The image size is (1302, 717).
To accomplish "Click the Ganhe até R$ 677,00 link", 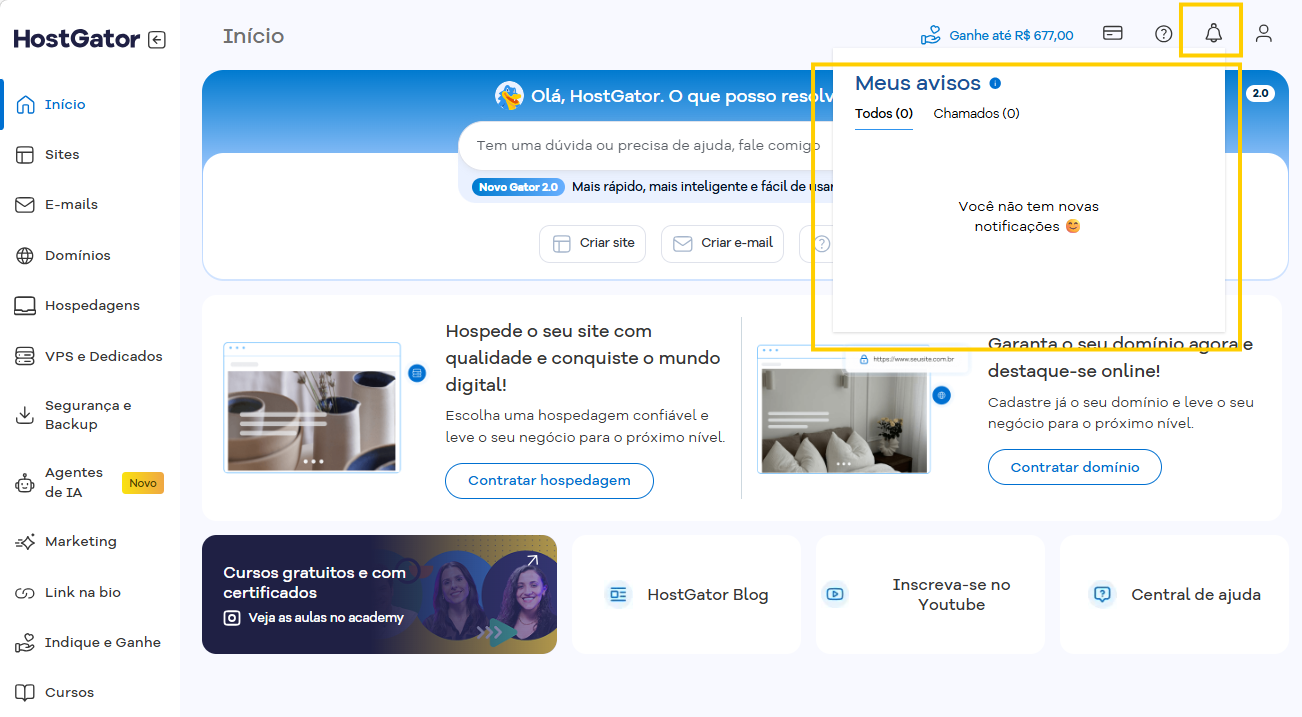I will [1011, 35].
